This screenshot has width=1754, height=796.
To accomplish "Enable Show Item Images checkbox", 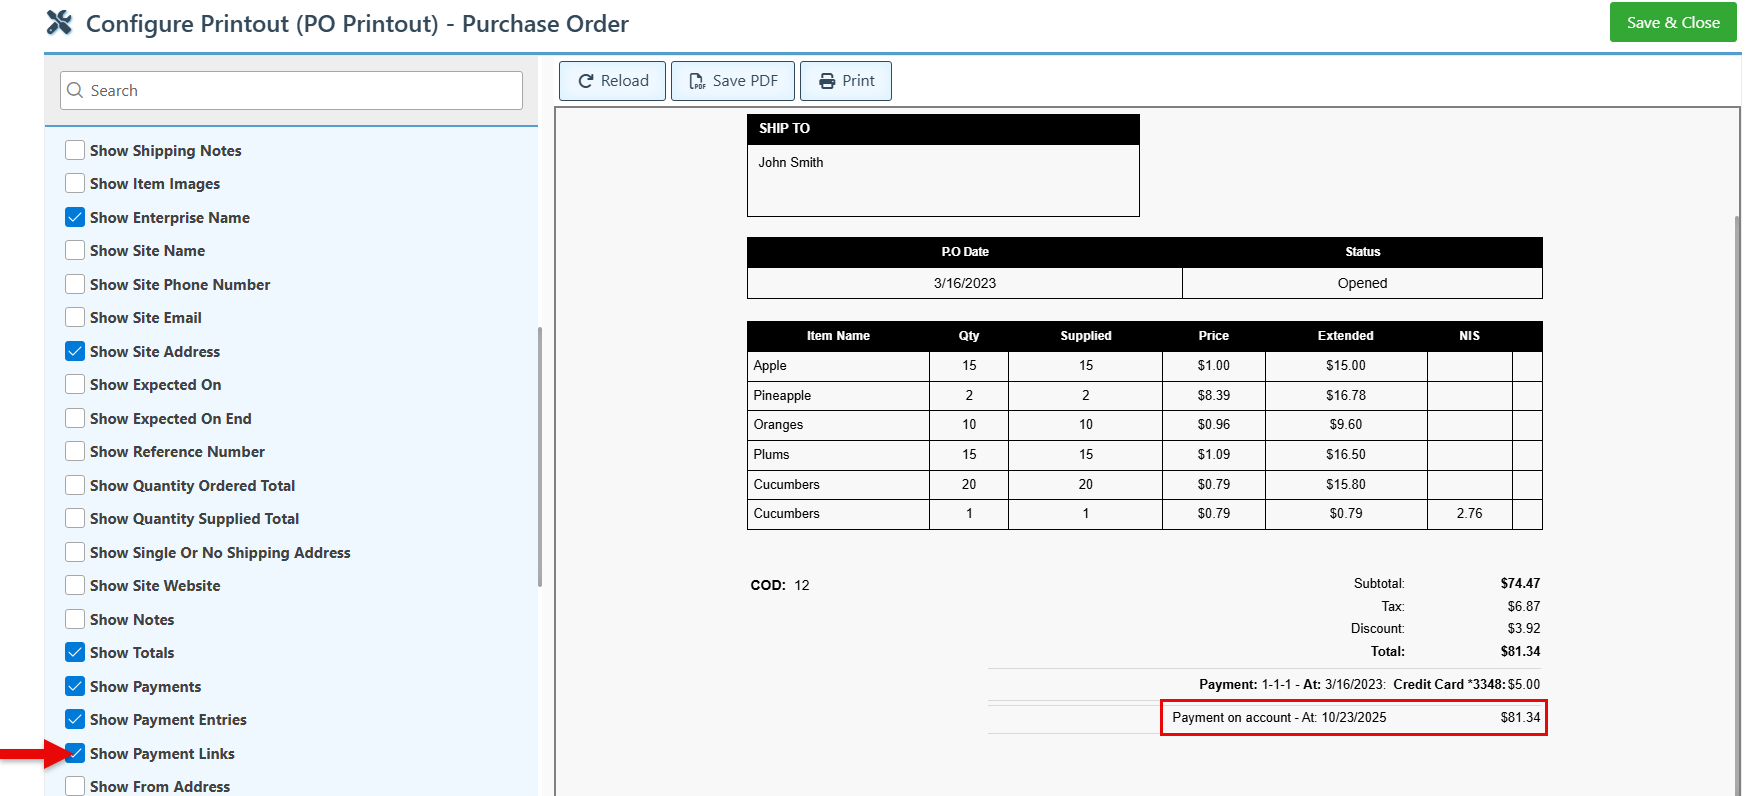I will coord(75,184).
